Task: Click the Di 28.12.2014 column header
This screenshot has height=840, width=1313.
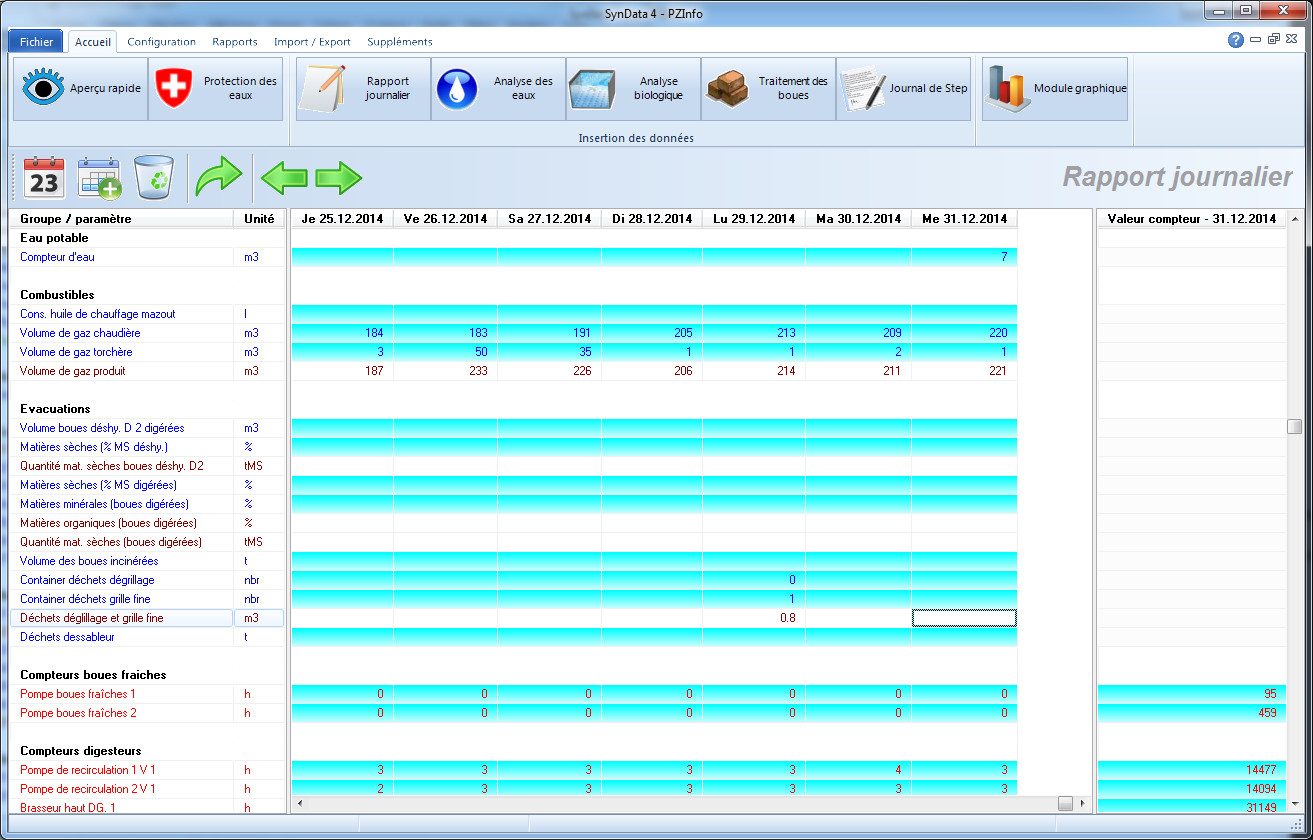Action: 652,219
